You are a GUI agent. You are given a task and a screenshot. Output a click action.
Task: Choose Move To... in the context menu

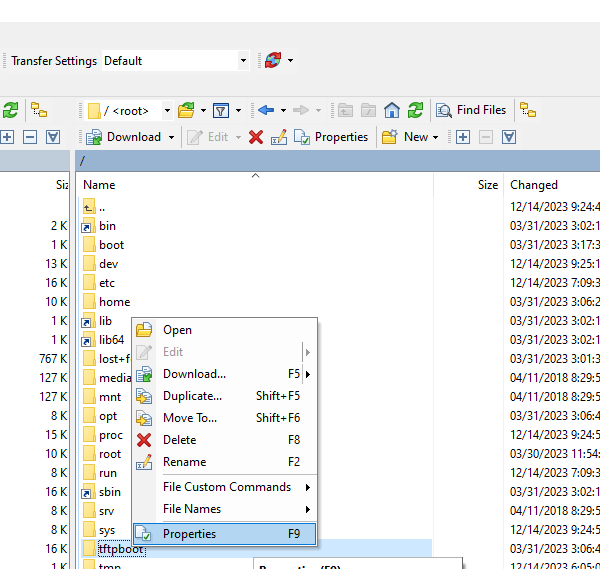coord(189,418)
